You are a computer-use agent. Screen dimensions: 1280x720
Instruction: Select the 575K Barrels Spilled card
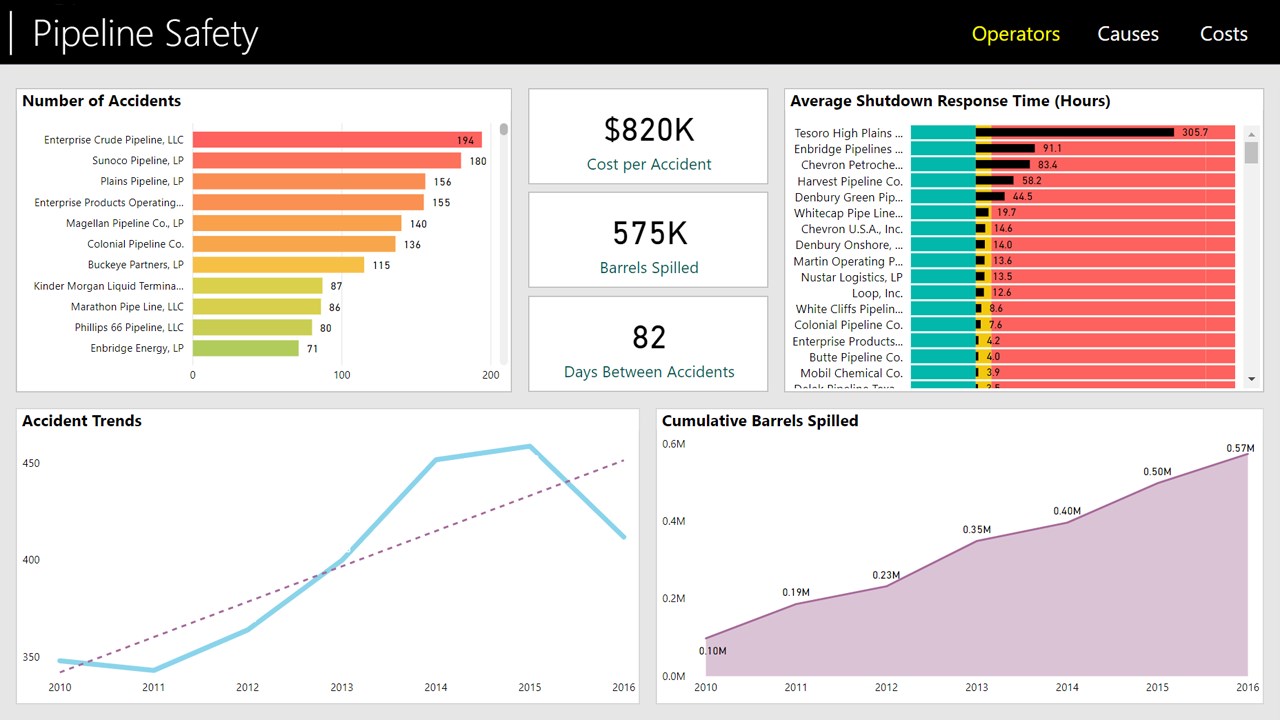pyautogui.click(x=648, y=240)
